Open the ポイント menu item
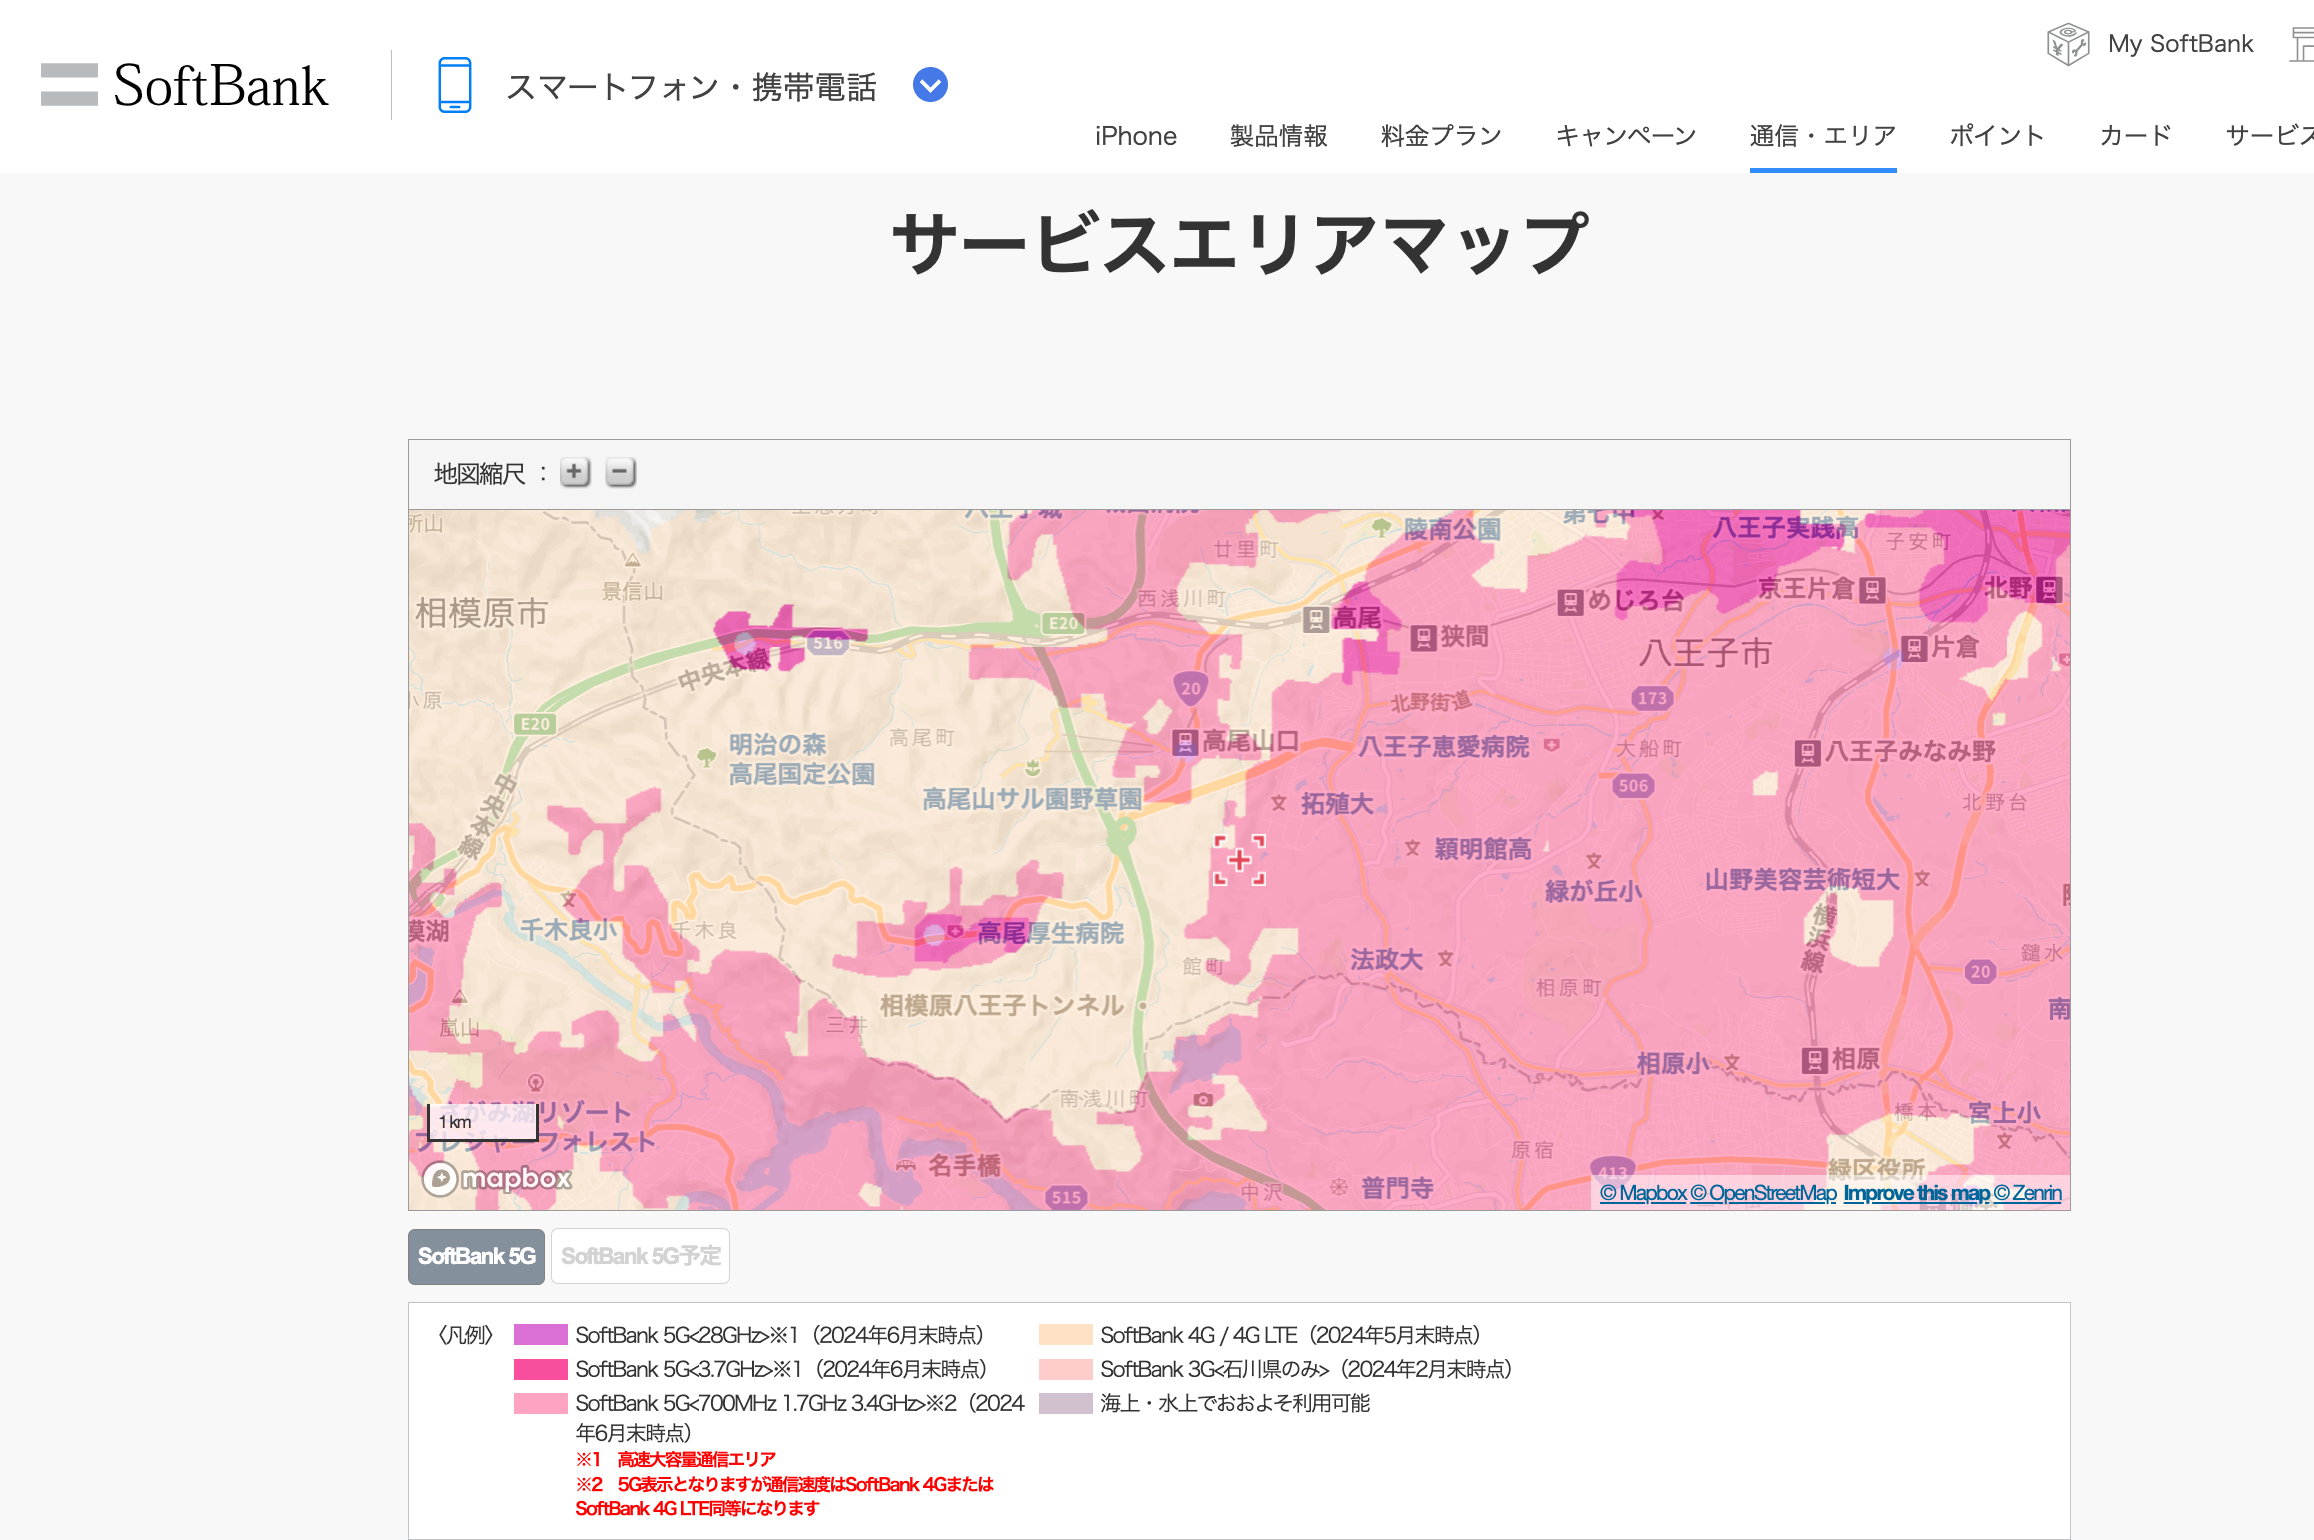Image resolution: width=2314 pixels, height=1540 pixels. point(1997,136)
